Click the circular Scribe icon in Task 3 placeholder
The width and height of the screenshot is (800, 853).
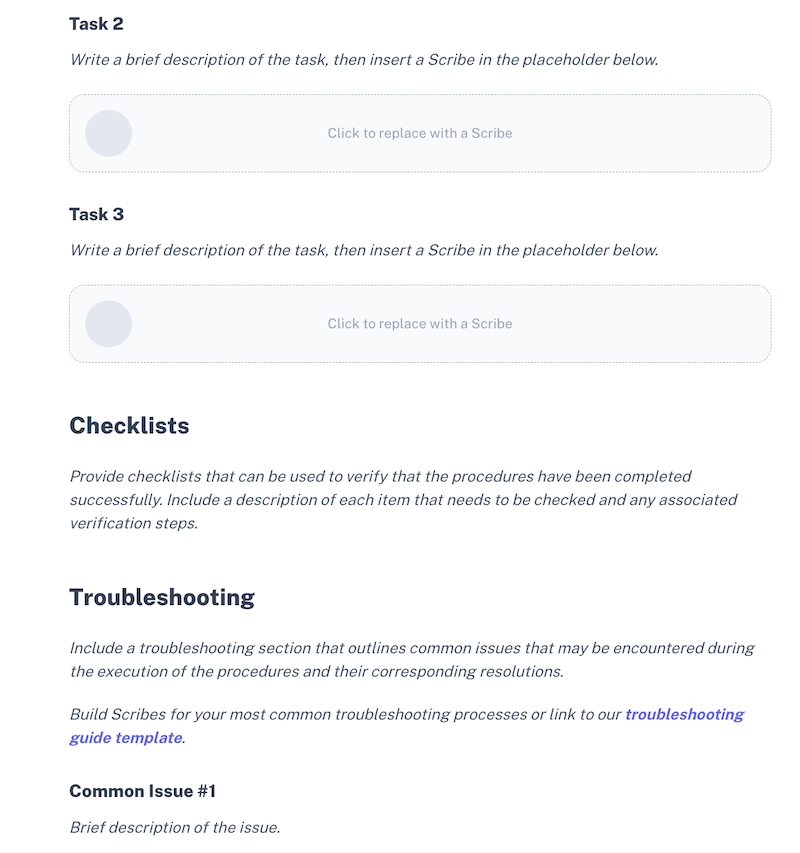point(108,324)
